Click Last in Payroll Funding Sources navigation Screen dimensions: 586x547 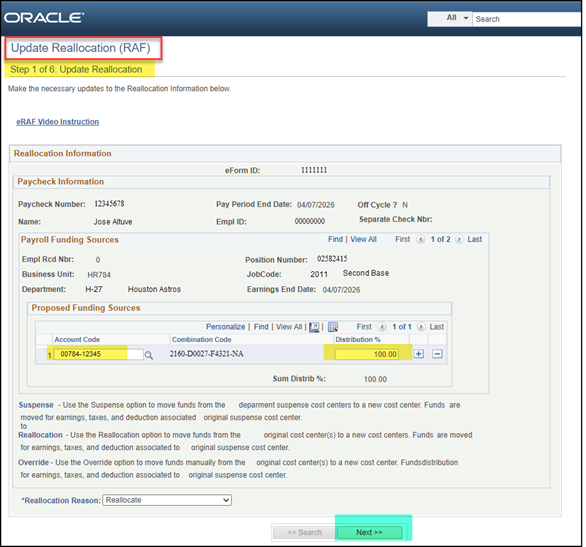(x=475, y=239)
